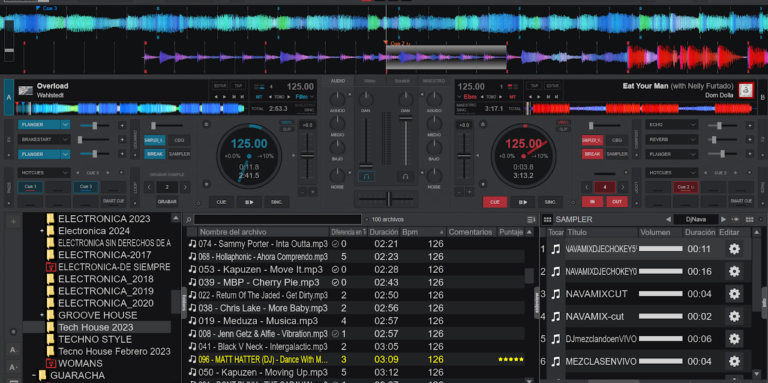Open browser options icon right of '100 archivos'
The width and height of the screenshot is (768, 383).
[530, 219]
